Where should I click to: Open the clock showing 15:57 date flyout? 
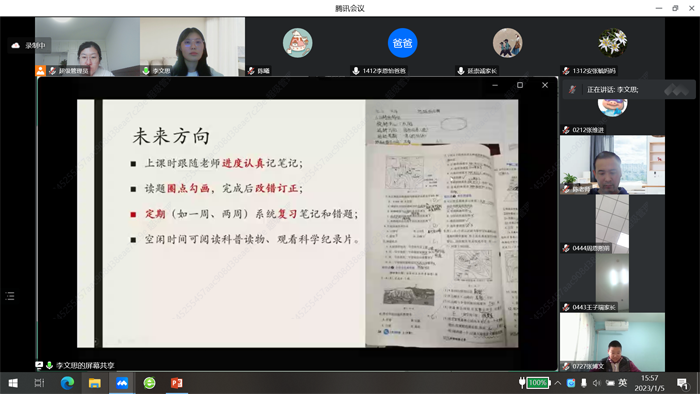tap(649, 383)
